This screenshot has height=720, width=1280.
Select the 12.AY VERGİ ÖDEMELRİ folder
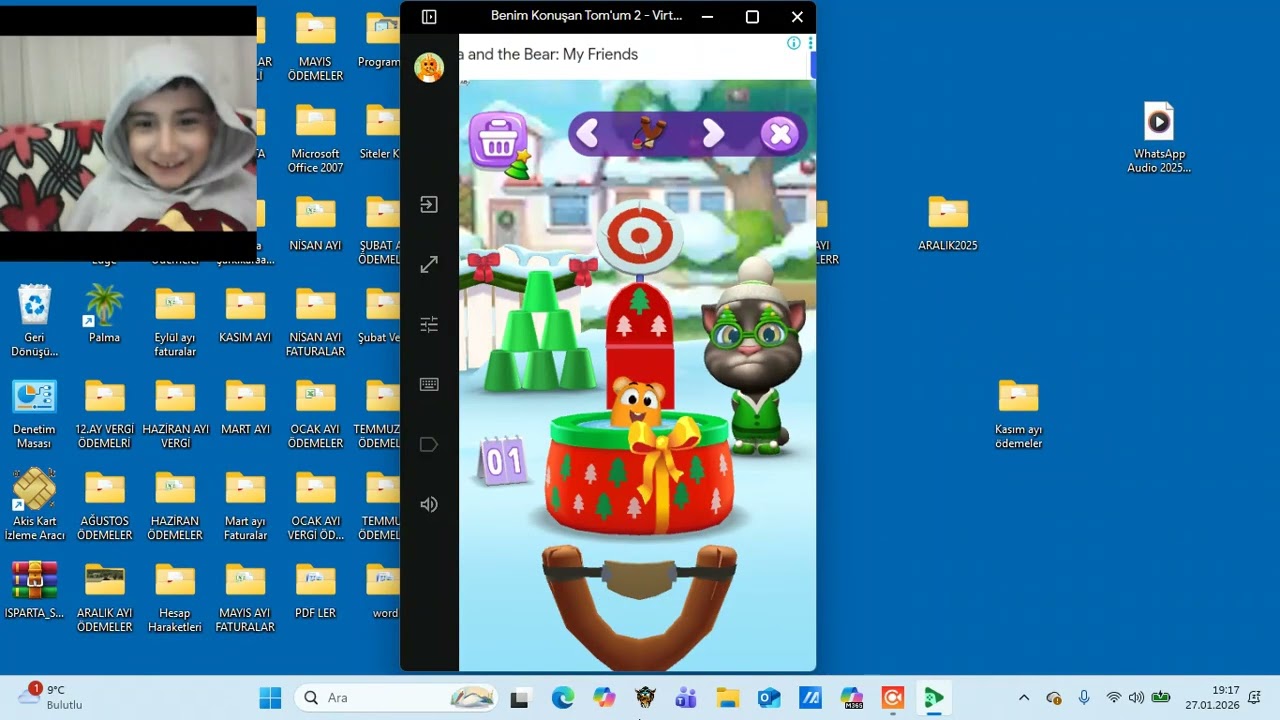pos(105,414)
